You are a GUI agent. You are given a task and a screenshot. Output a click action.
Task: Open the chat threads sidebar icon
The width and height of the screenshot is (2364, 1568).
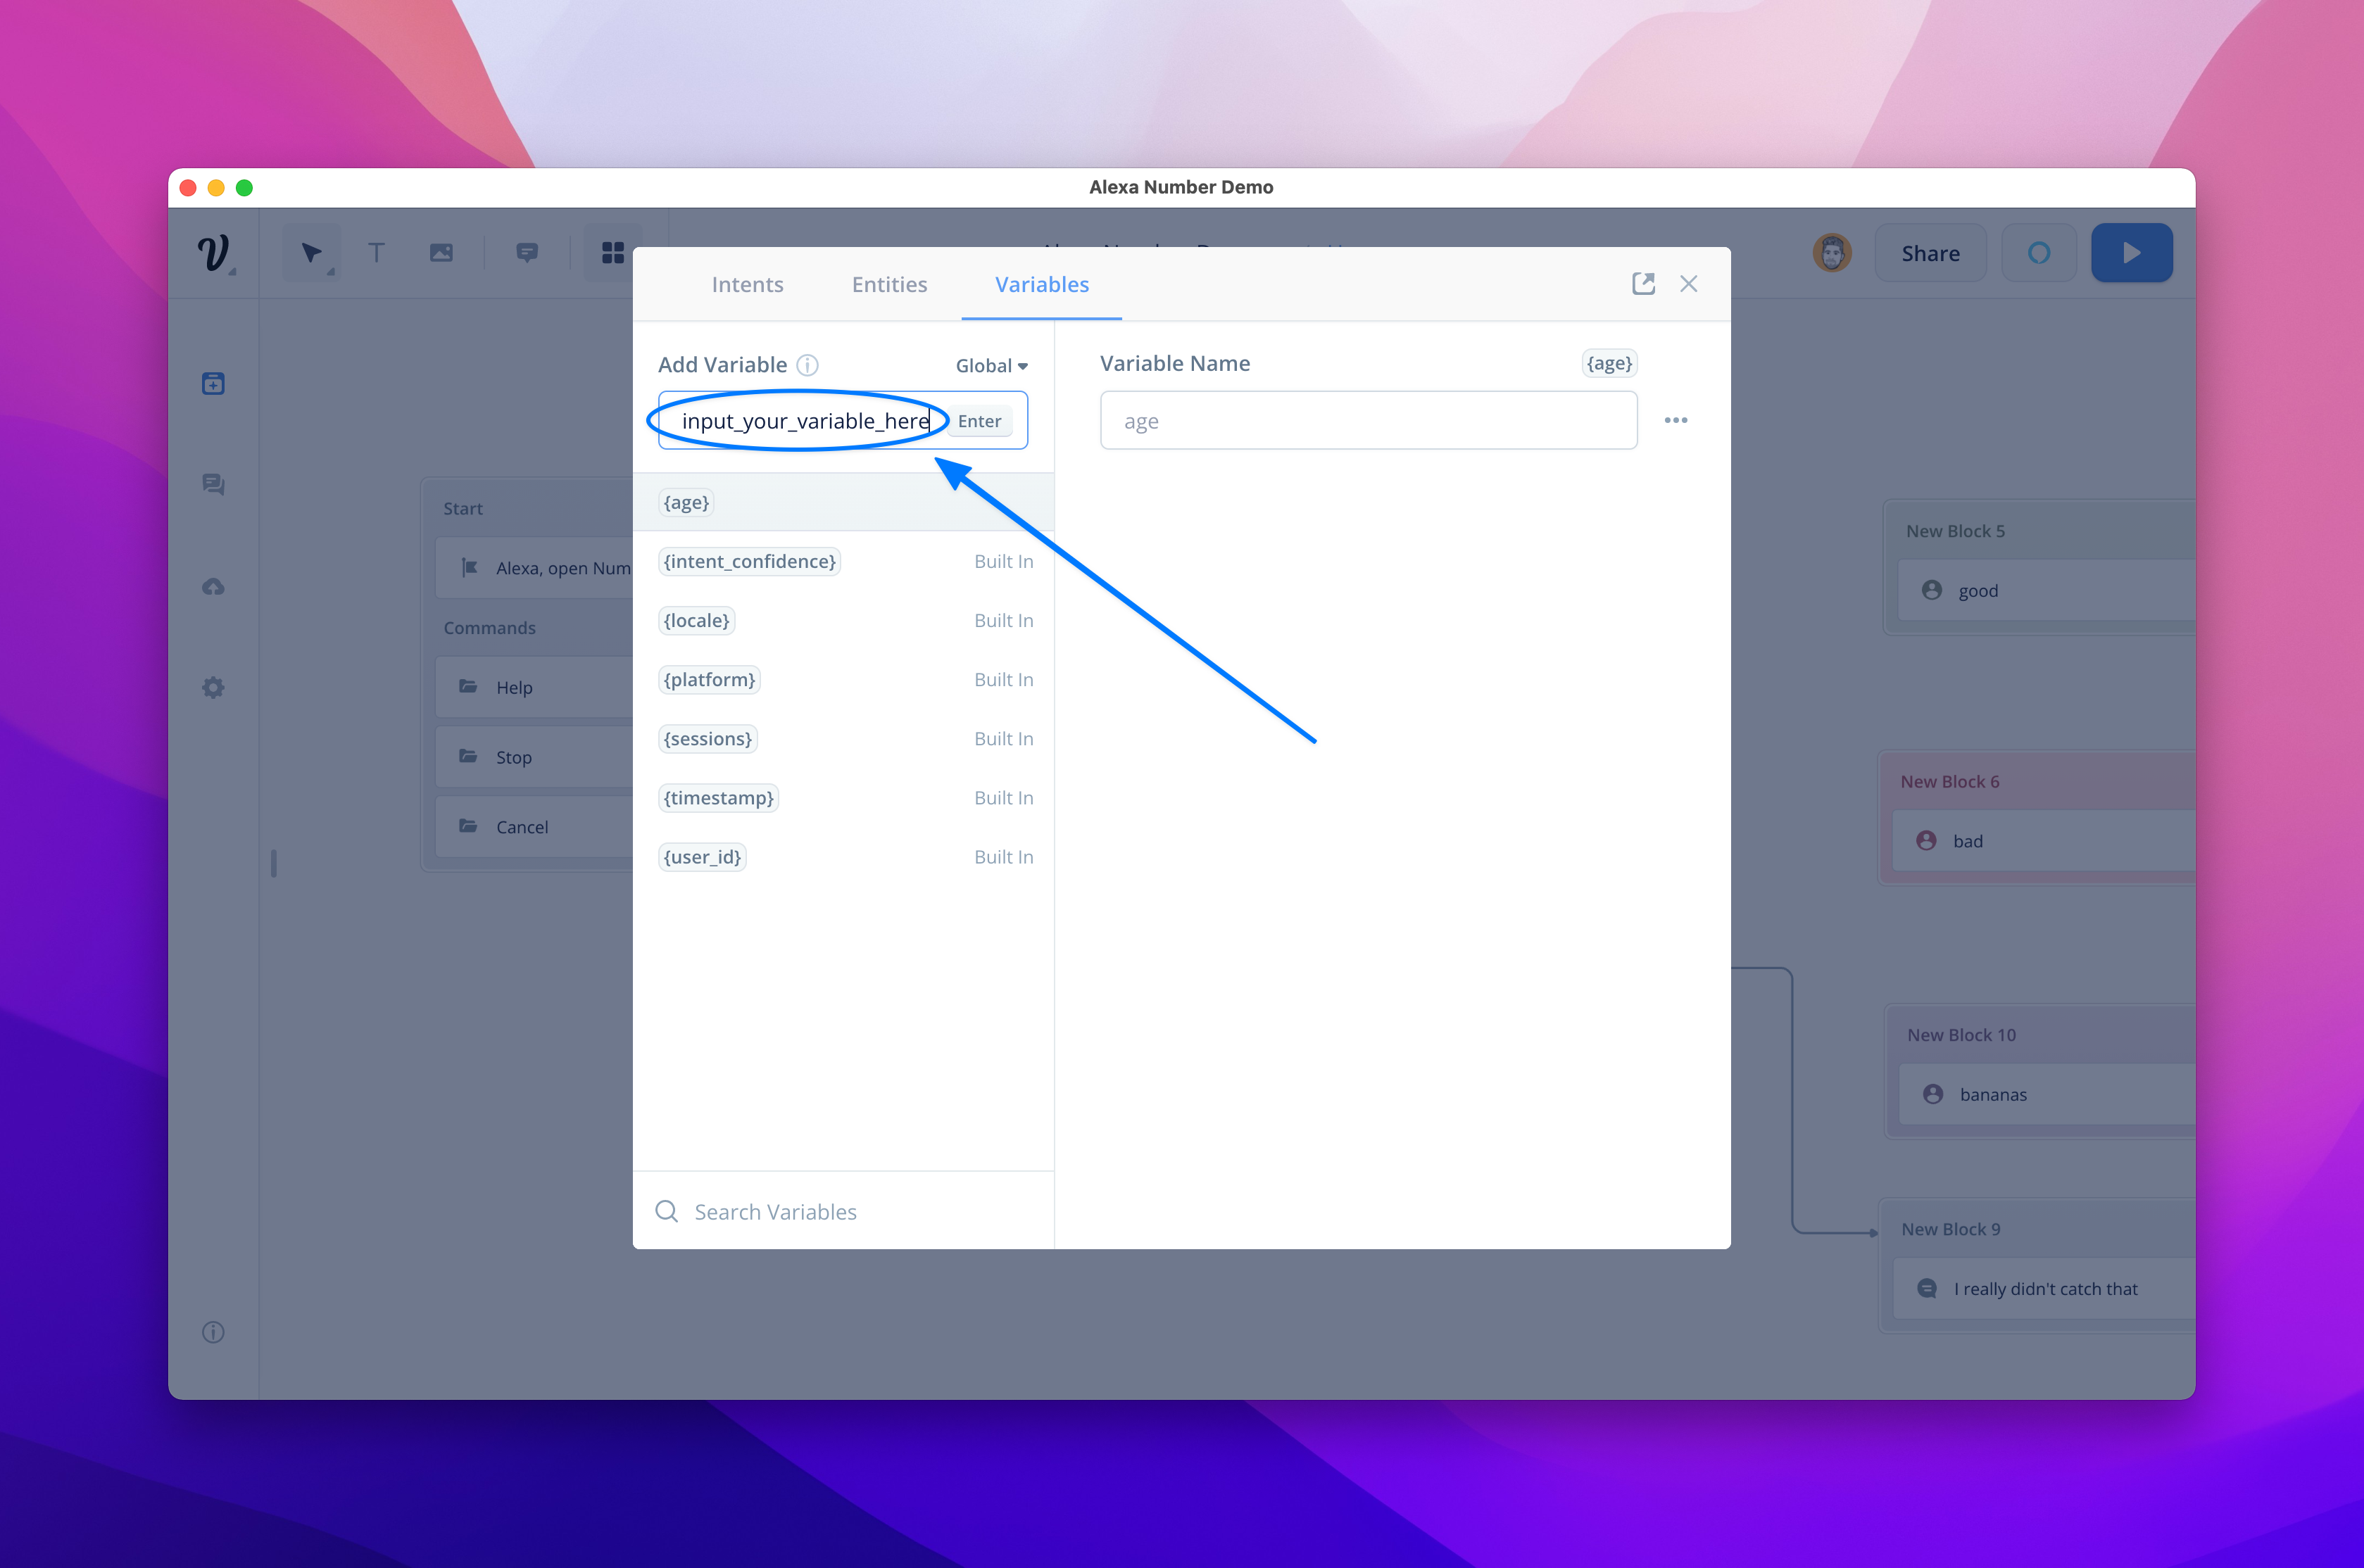pos(213,484)
